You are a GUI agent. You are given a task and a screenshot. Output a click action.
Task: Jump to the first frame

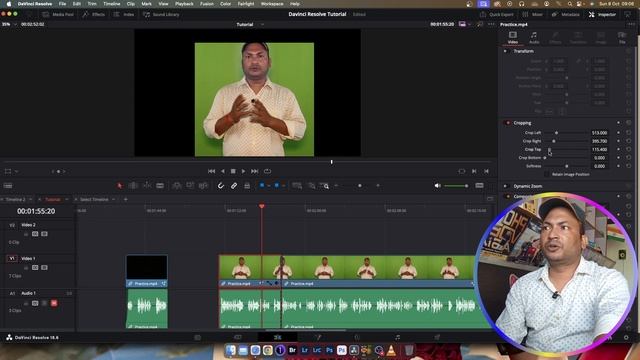(x=211, y=171)
